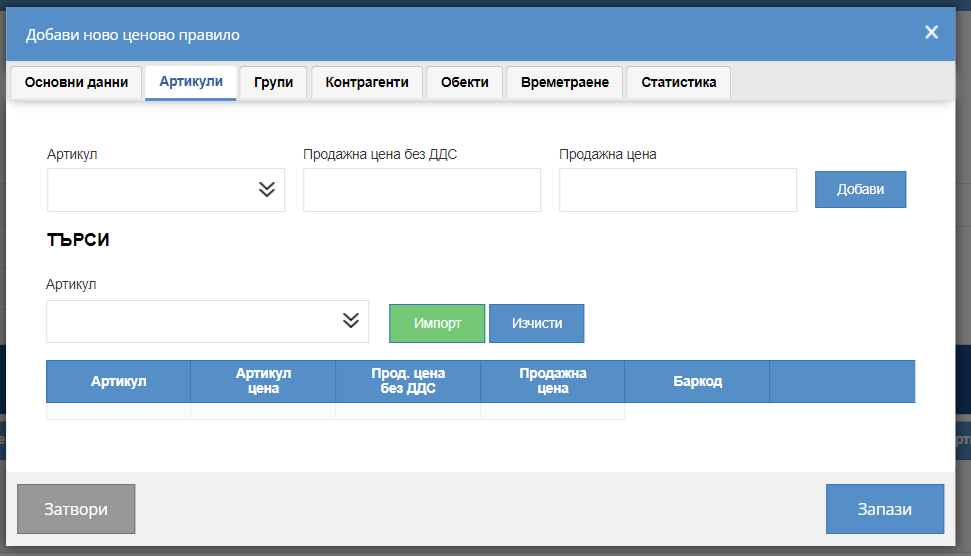The height and width of the screenshot is (556, 971).
Task: Switch to the Групи tab
Action: [273, 82]
